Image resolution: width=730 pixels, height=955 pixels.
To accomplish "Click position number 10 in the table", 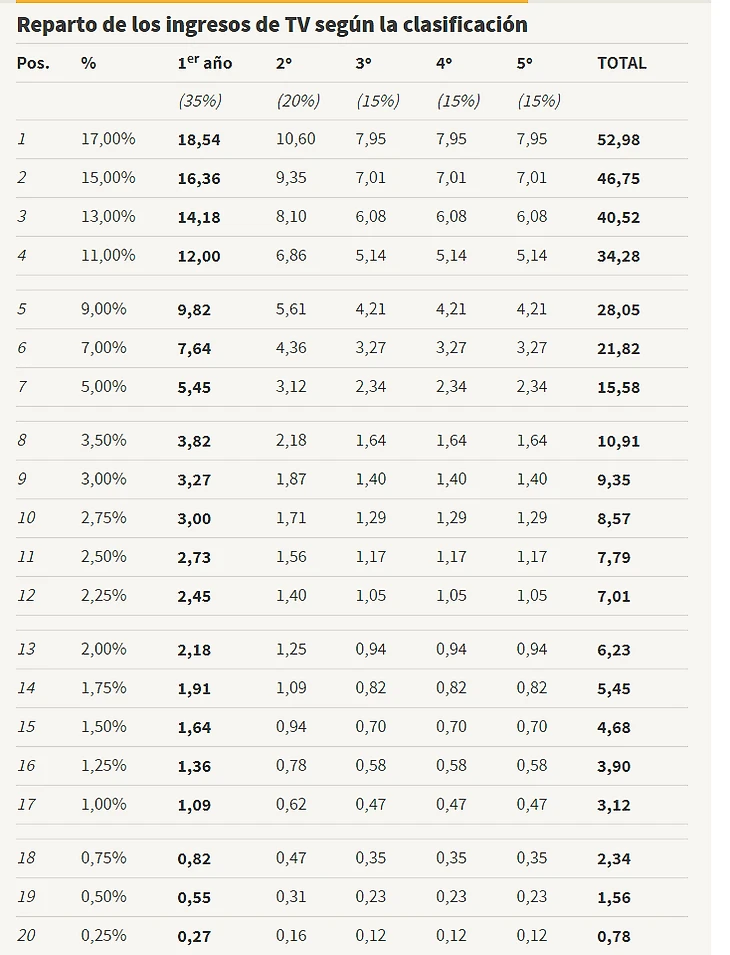I will 26,518.
